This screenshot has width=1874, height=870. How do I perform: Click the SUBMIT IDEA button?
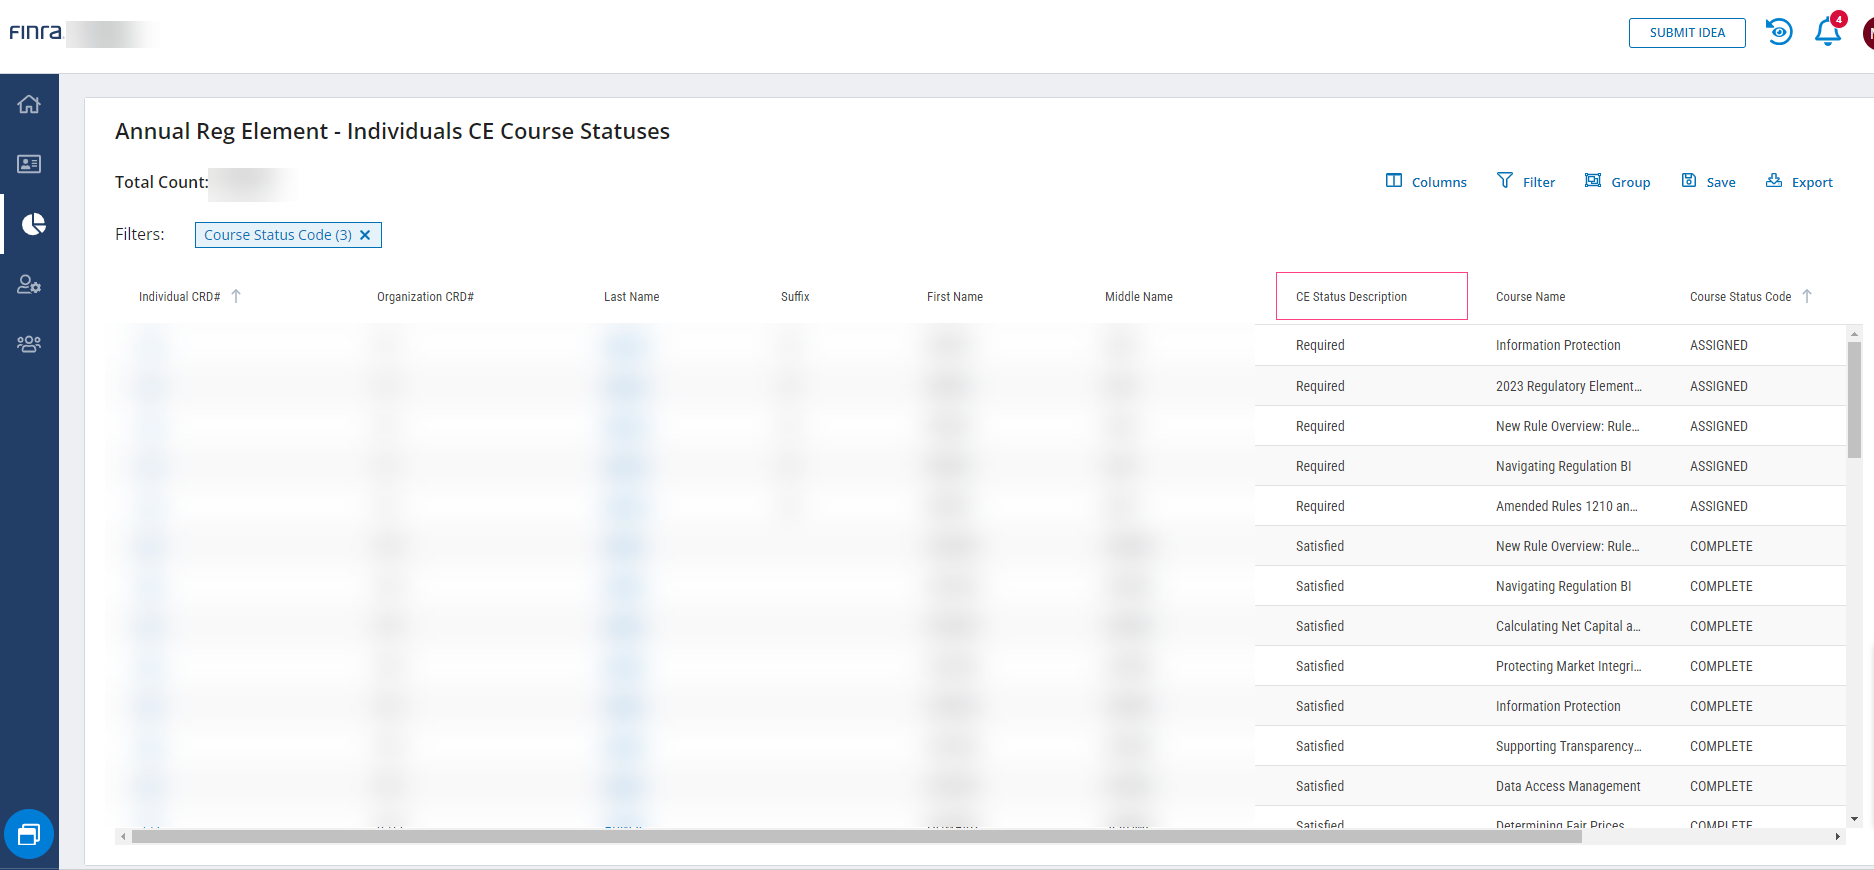tap(1686, 33)
